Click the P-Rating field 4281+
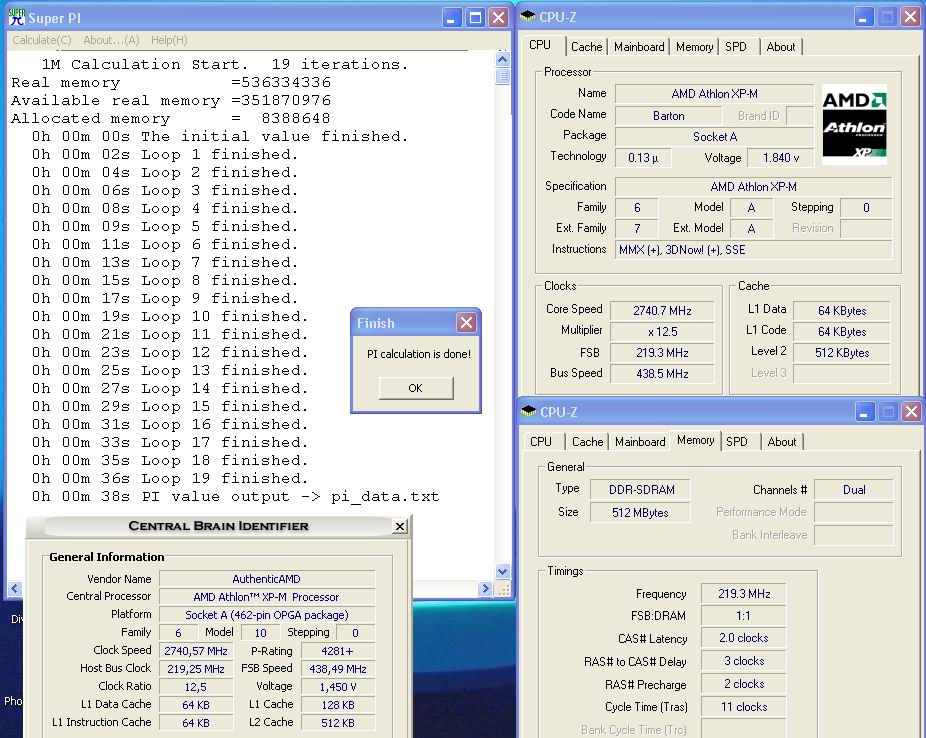Viewport: 926px width, 738px height. point(338,651)
